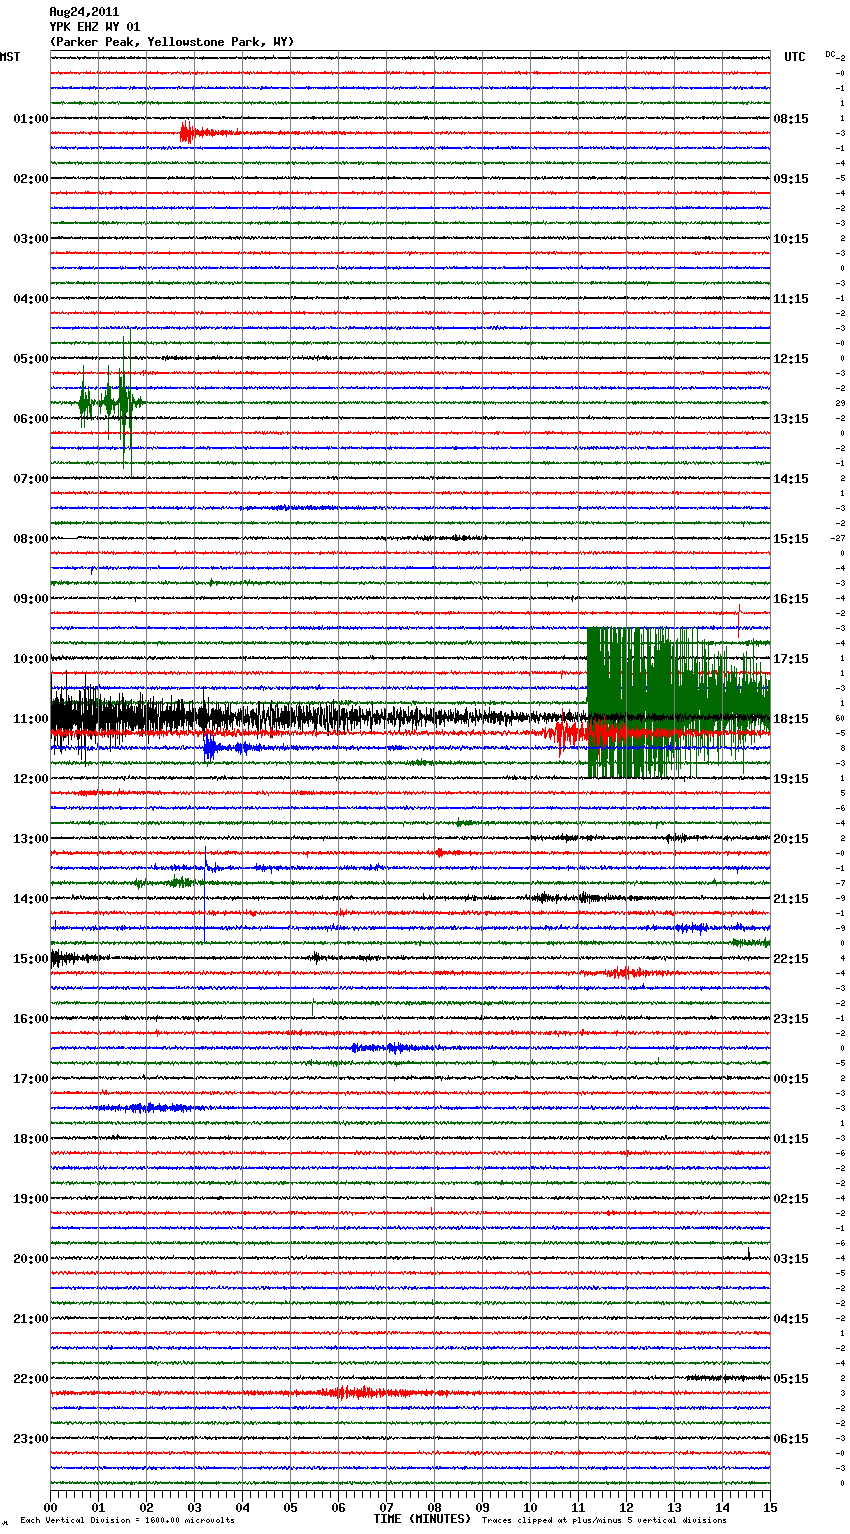Click the "13:00" MST time label
Viewport: 850px width, 1534px height.
(x=30, y=839)
